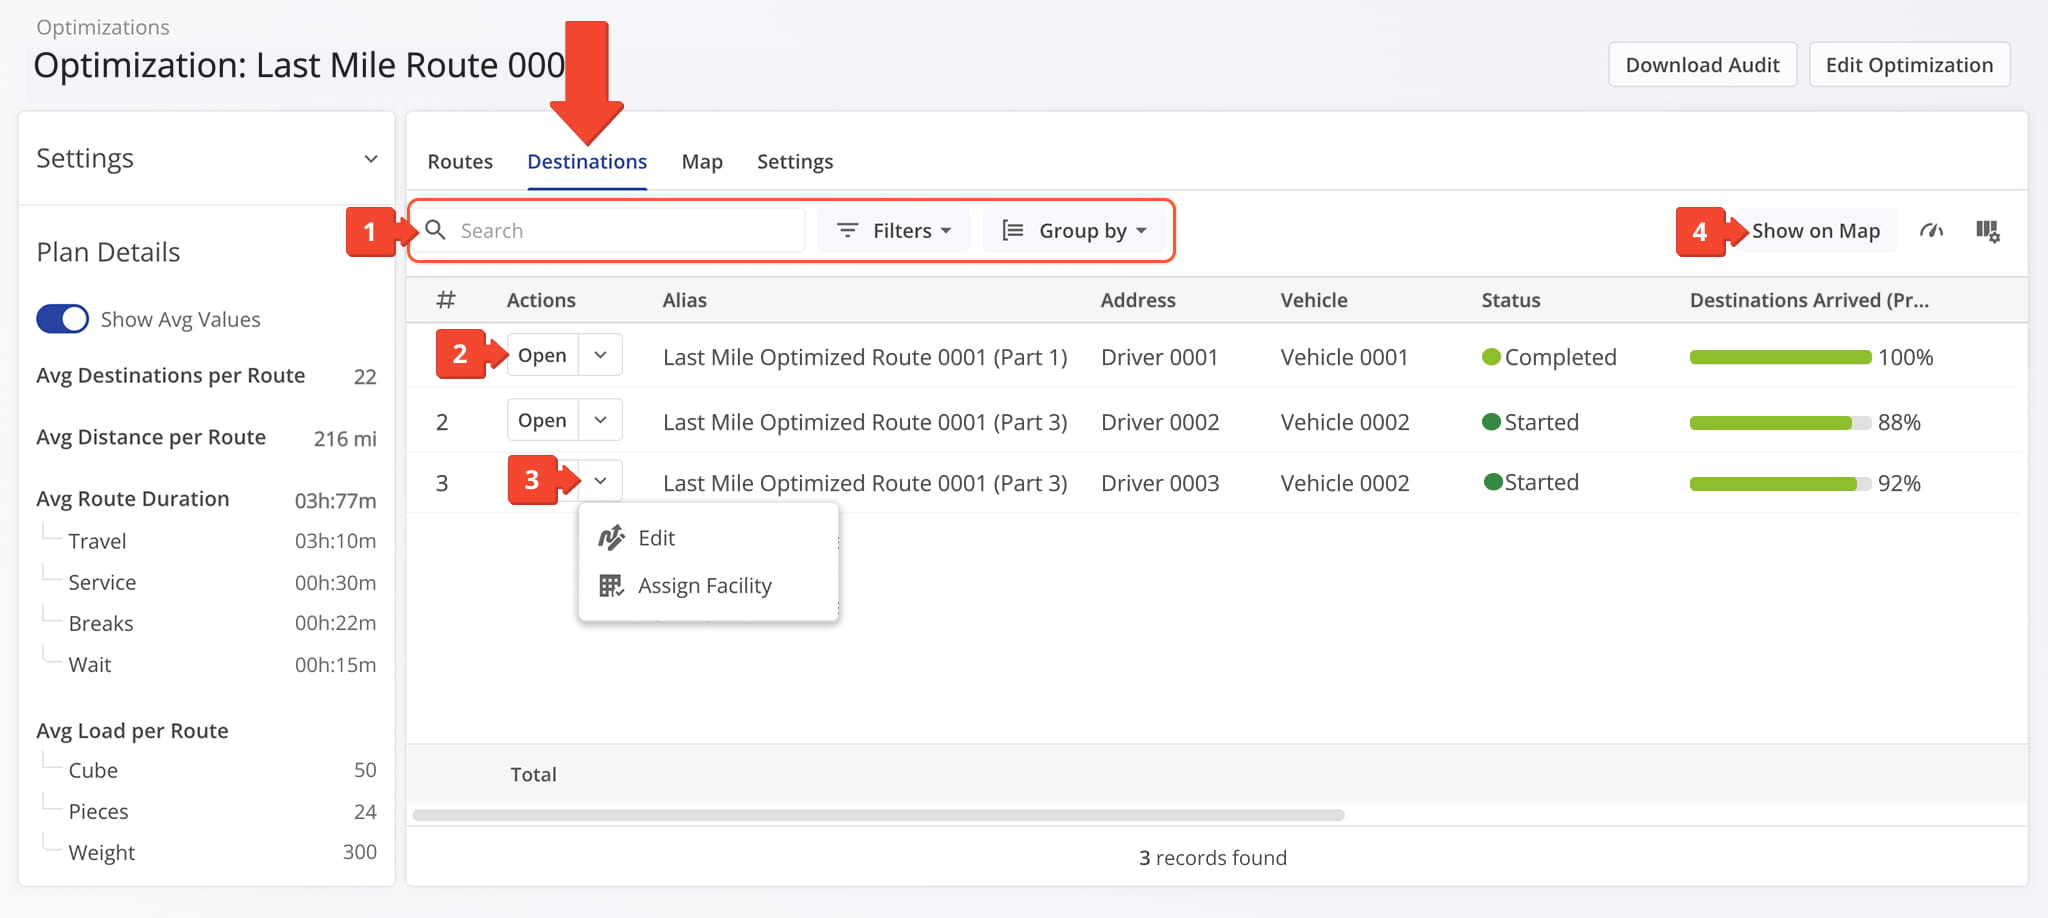Screen dimensions: 2048x918
Task: Click the Service duration row
Action: pyautogui.click(x=206, y=582)
